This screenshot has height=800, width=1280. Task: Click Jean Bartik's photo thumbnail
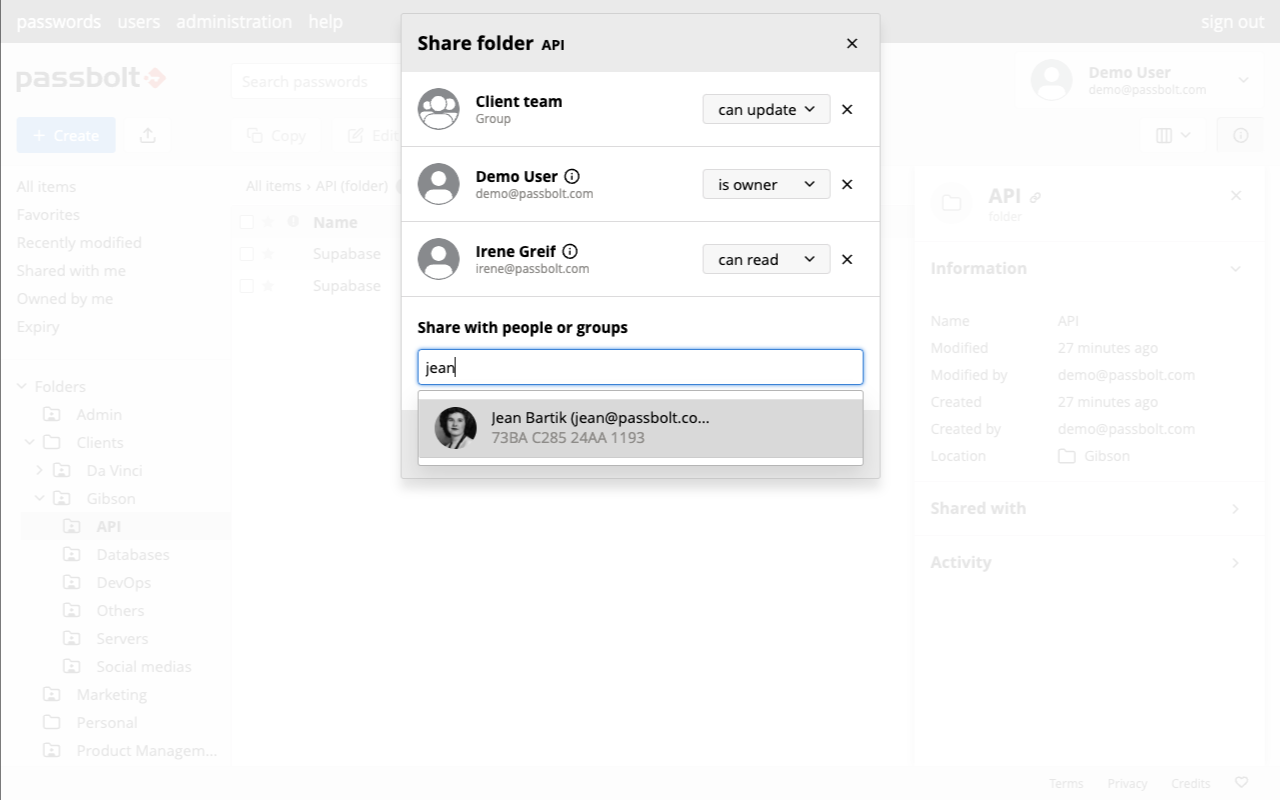click(x=456, y=428)
